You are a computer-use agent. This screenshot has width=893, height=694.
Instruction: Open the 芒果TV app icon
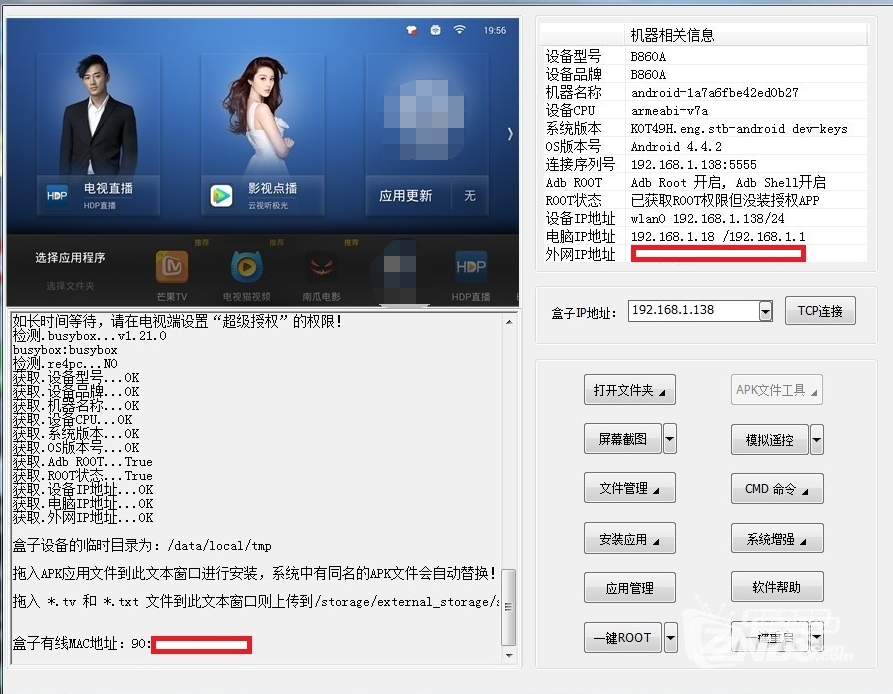pos(172,267)
